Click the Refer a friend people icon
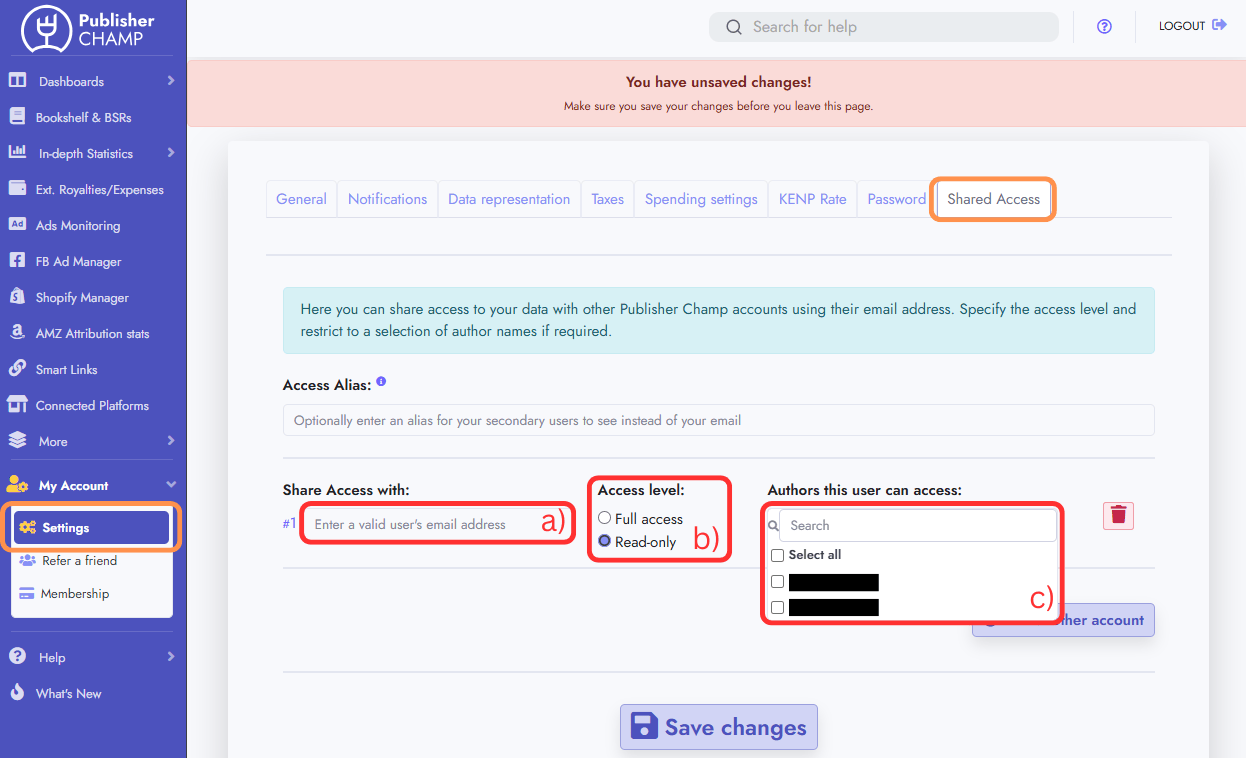The width and height of the screenshot is (1246, 758). pyautogui.click(x=28, y=560)
